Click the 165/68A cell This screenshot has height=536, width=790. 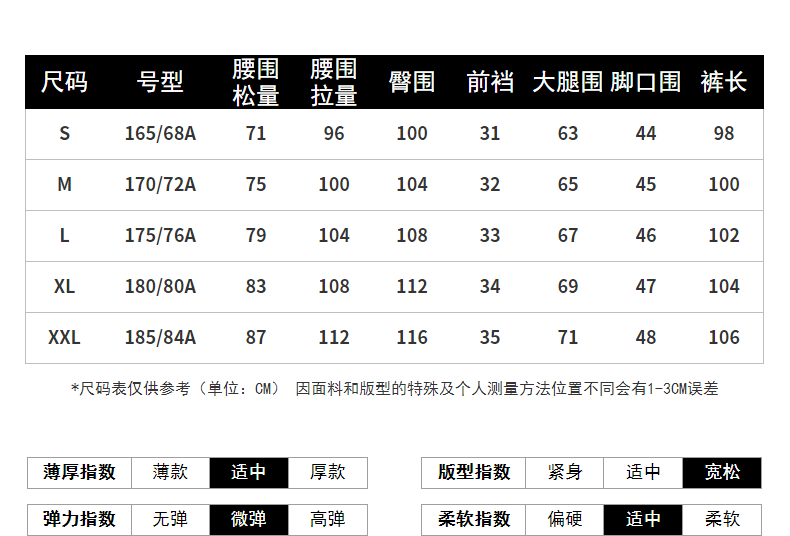coord(160,133)
